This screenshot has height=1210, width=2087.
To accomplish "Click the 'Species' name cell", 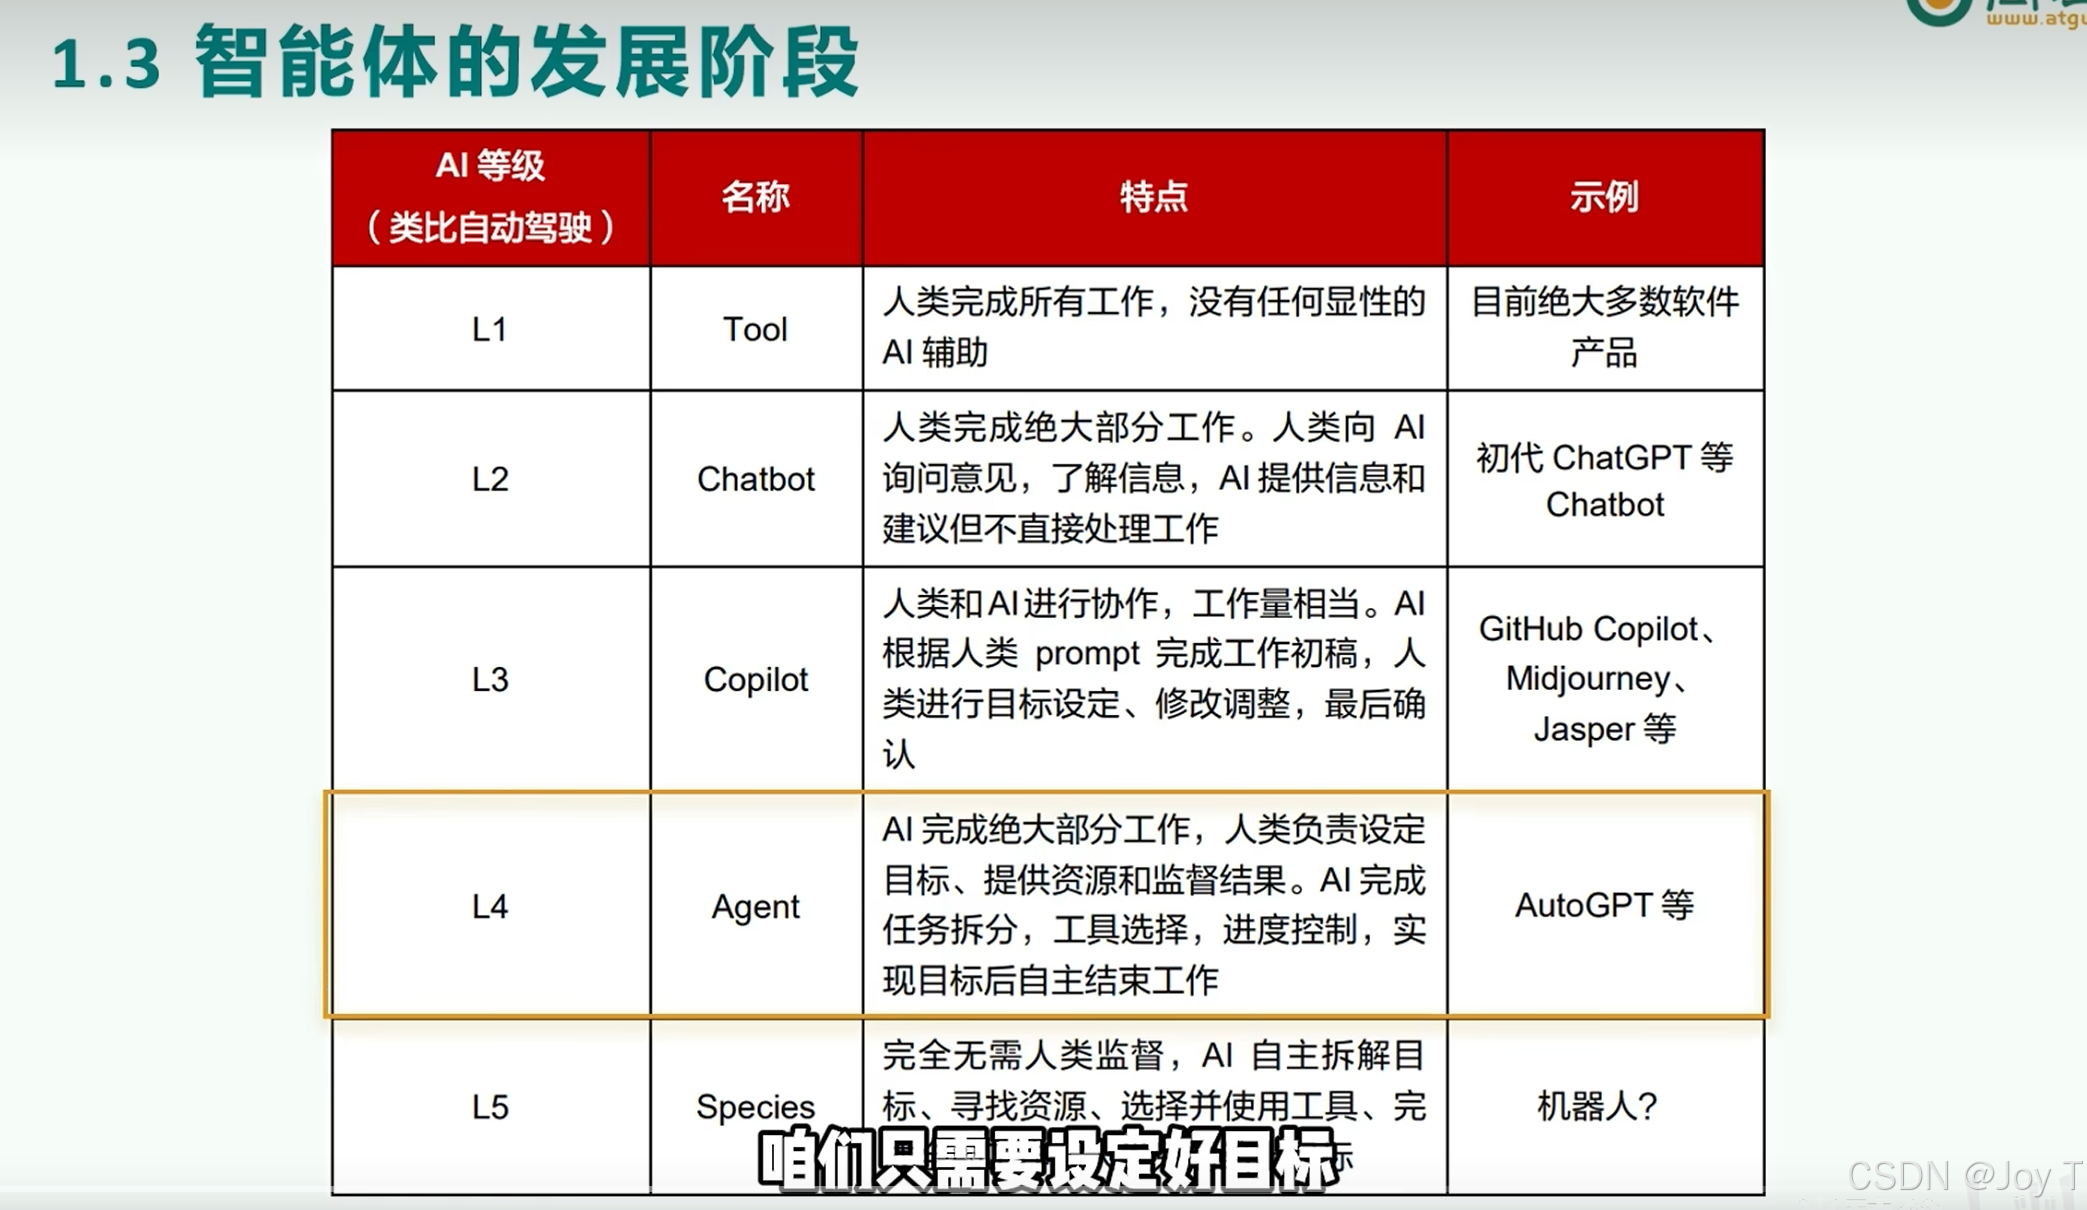I will click(x=756, y=1106).
